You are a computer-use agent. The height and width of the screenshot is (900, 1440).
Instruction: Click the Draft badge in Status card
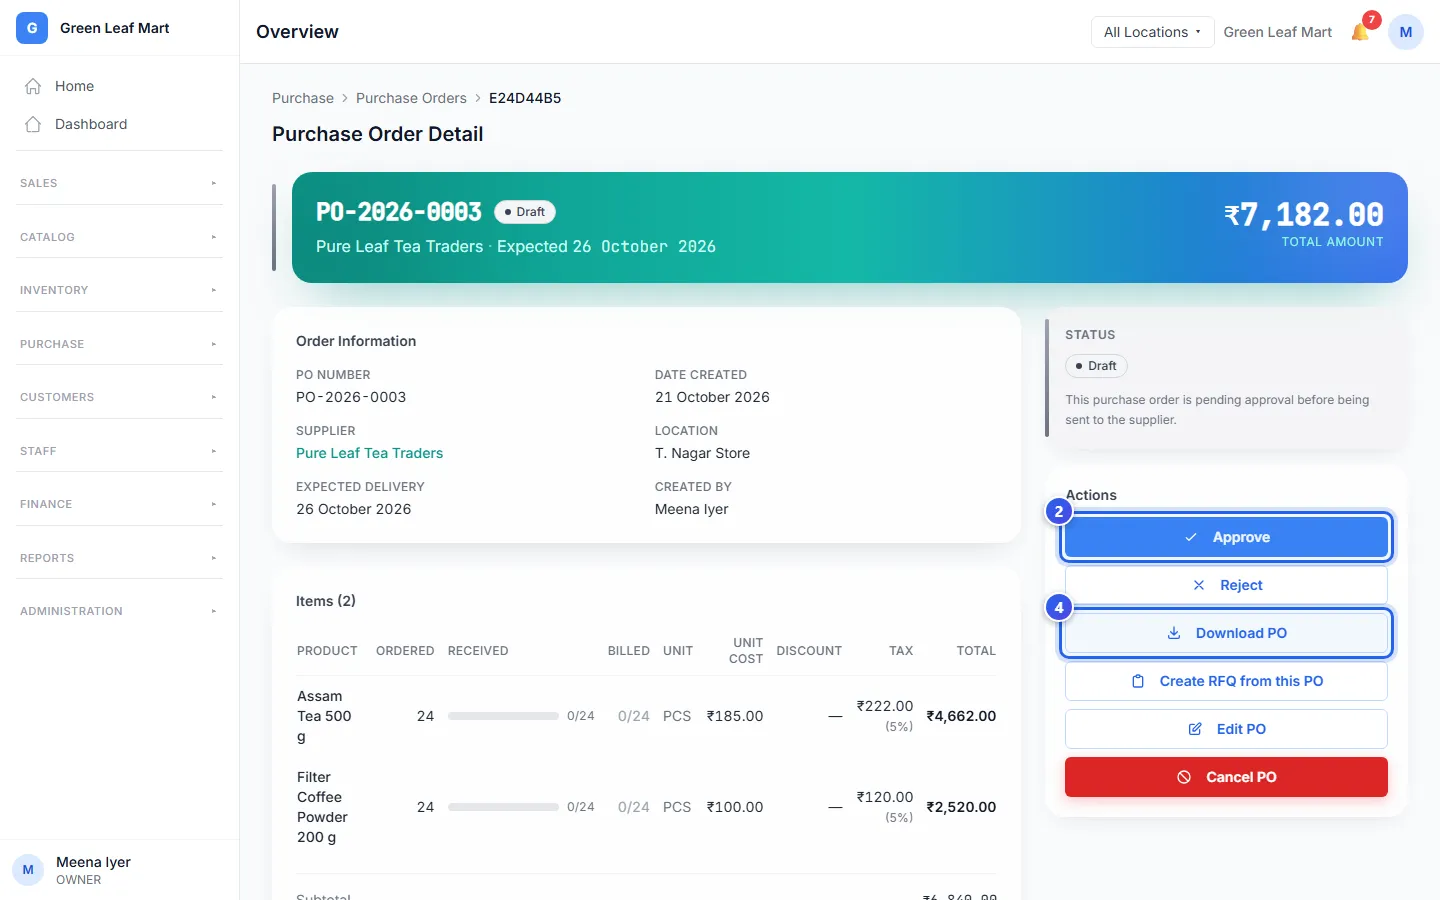click(x=1096, y=366)
